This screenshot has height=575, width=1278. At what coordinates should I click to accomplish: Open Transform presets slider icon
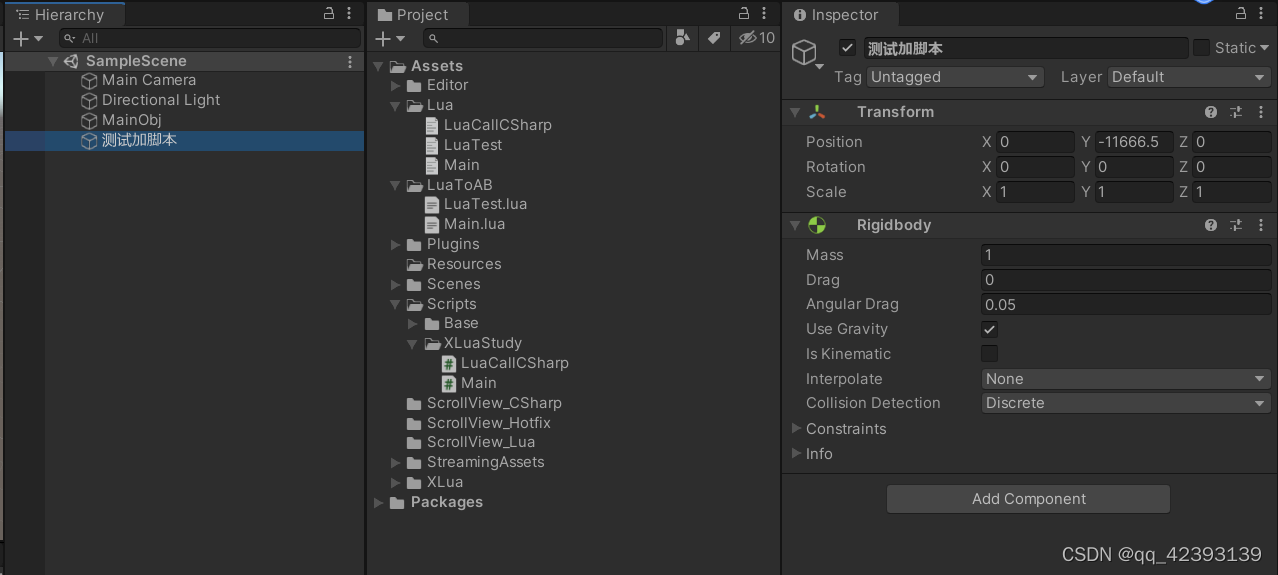pyautogui.click(x=1236, y=112)
